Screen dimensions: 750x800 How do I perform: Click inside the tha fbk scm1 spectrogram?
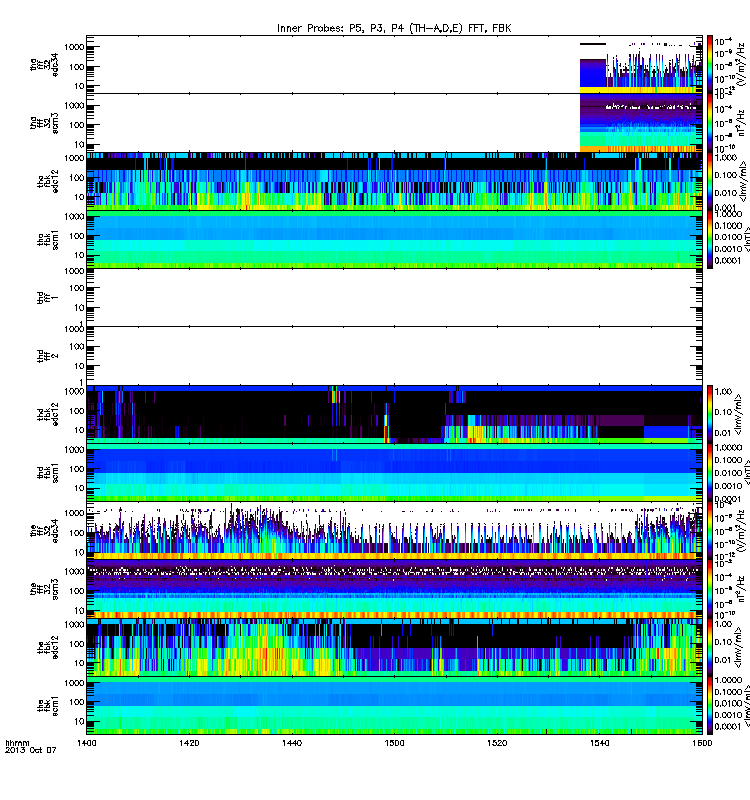click(x=394, y=240)
